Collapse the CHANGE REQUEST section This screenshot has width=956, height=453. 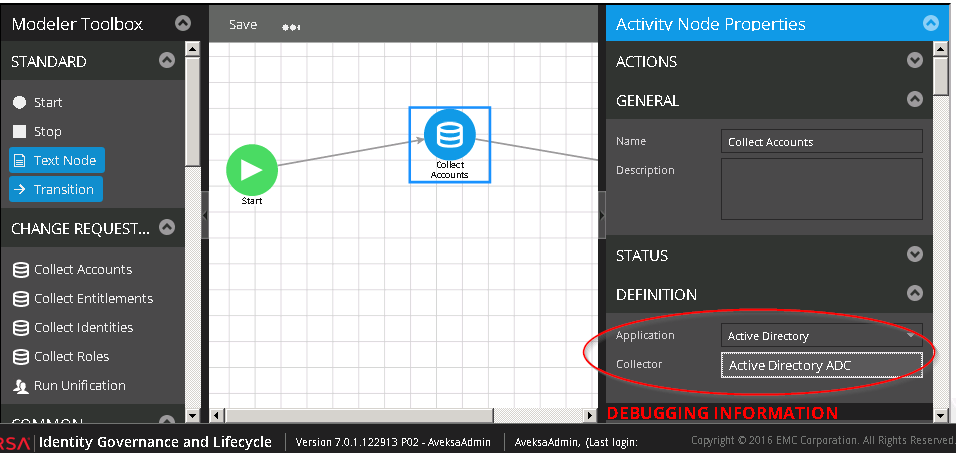point(167,227)
